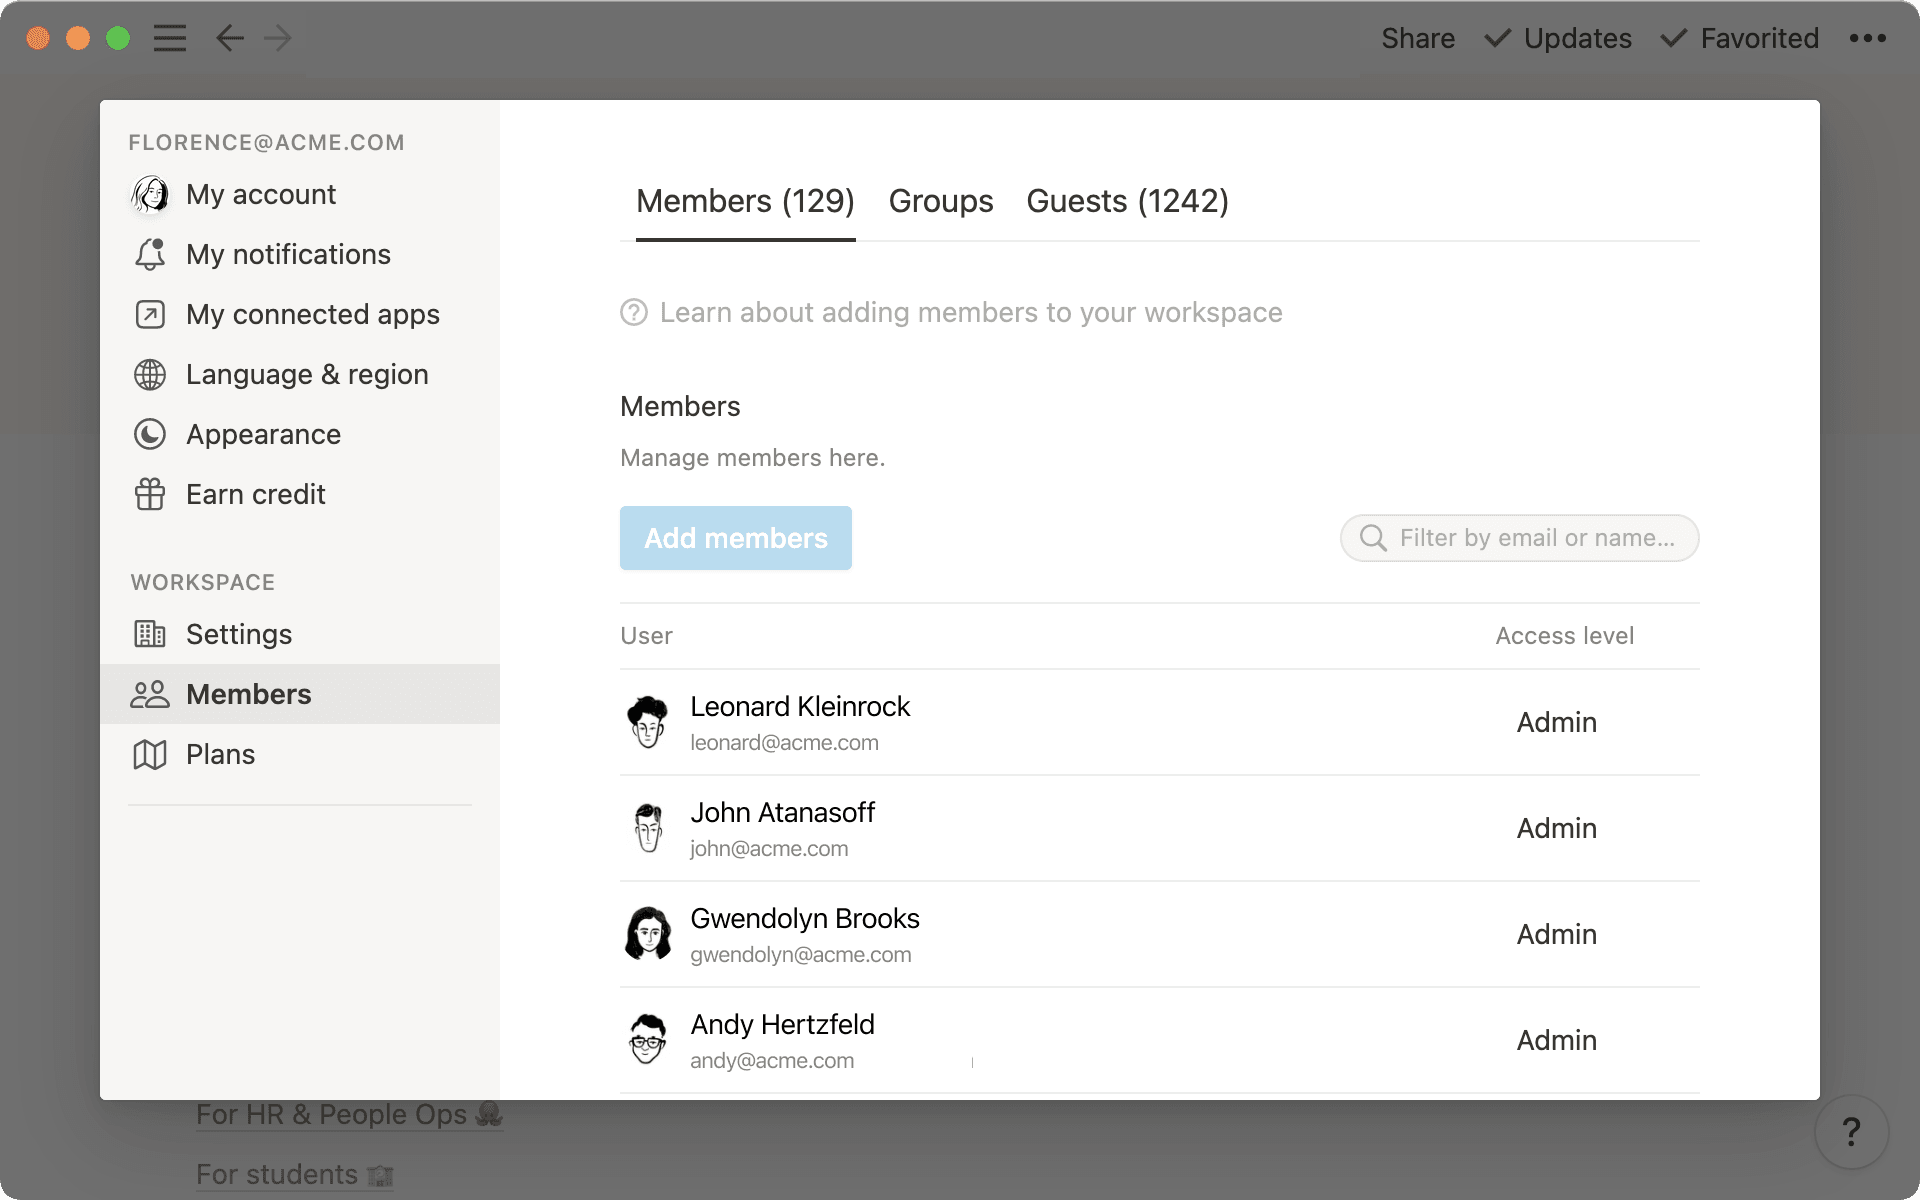Screen dimensions: 1920x1200
Task: Open the hamburger menu at top left
Action: coord(170,38)
